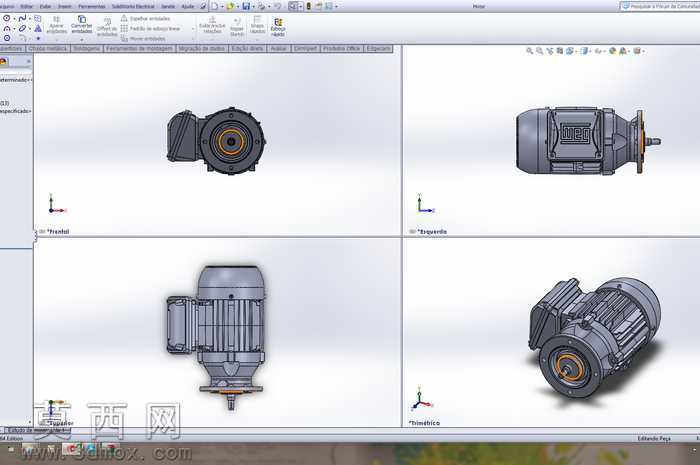
Task: Open the Ajuda menu
Action: (188, 6)
